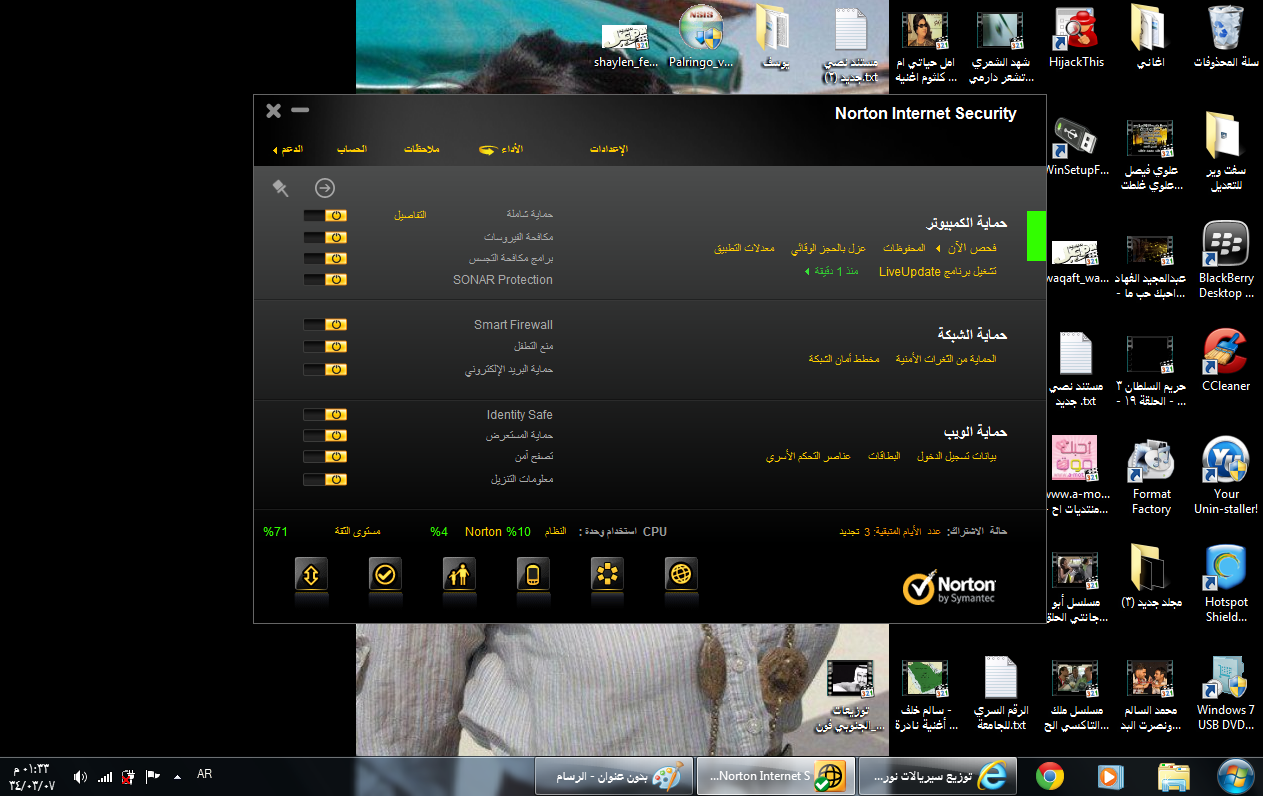Screen dimensions: 1280x800
Task: Open the WinSetupF... USB desktop icon
Action: click(x=1076, y=146)
